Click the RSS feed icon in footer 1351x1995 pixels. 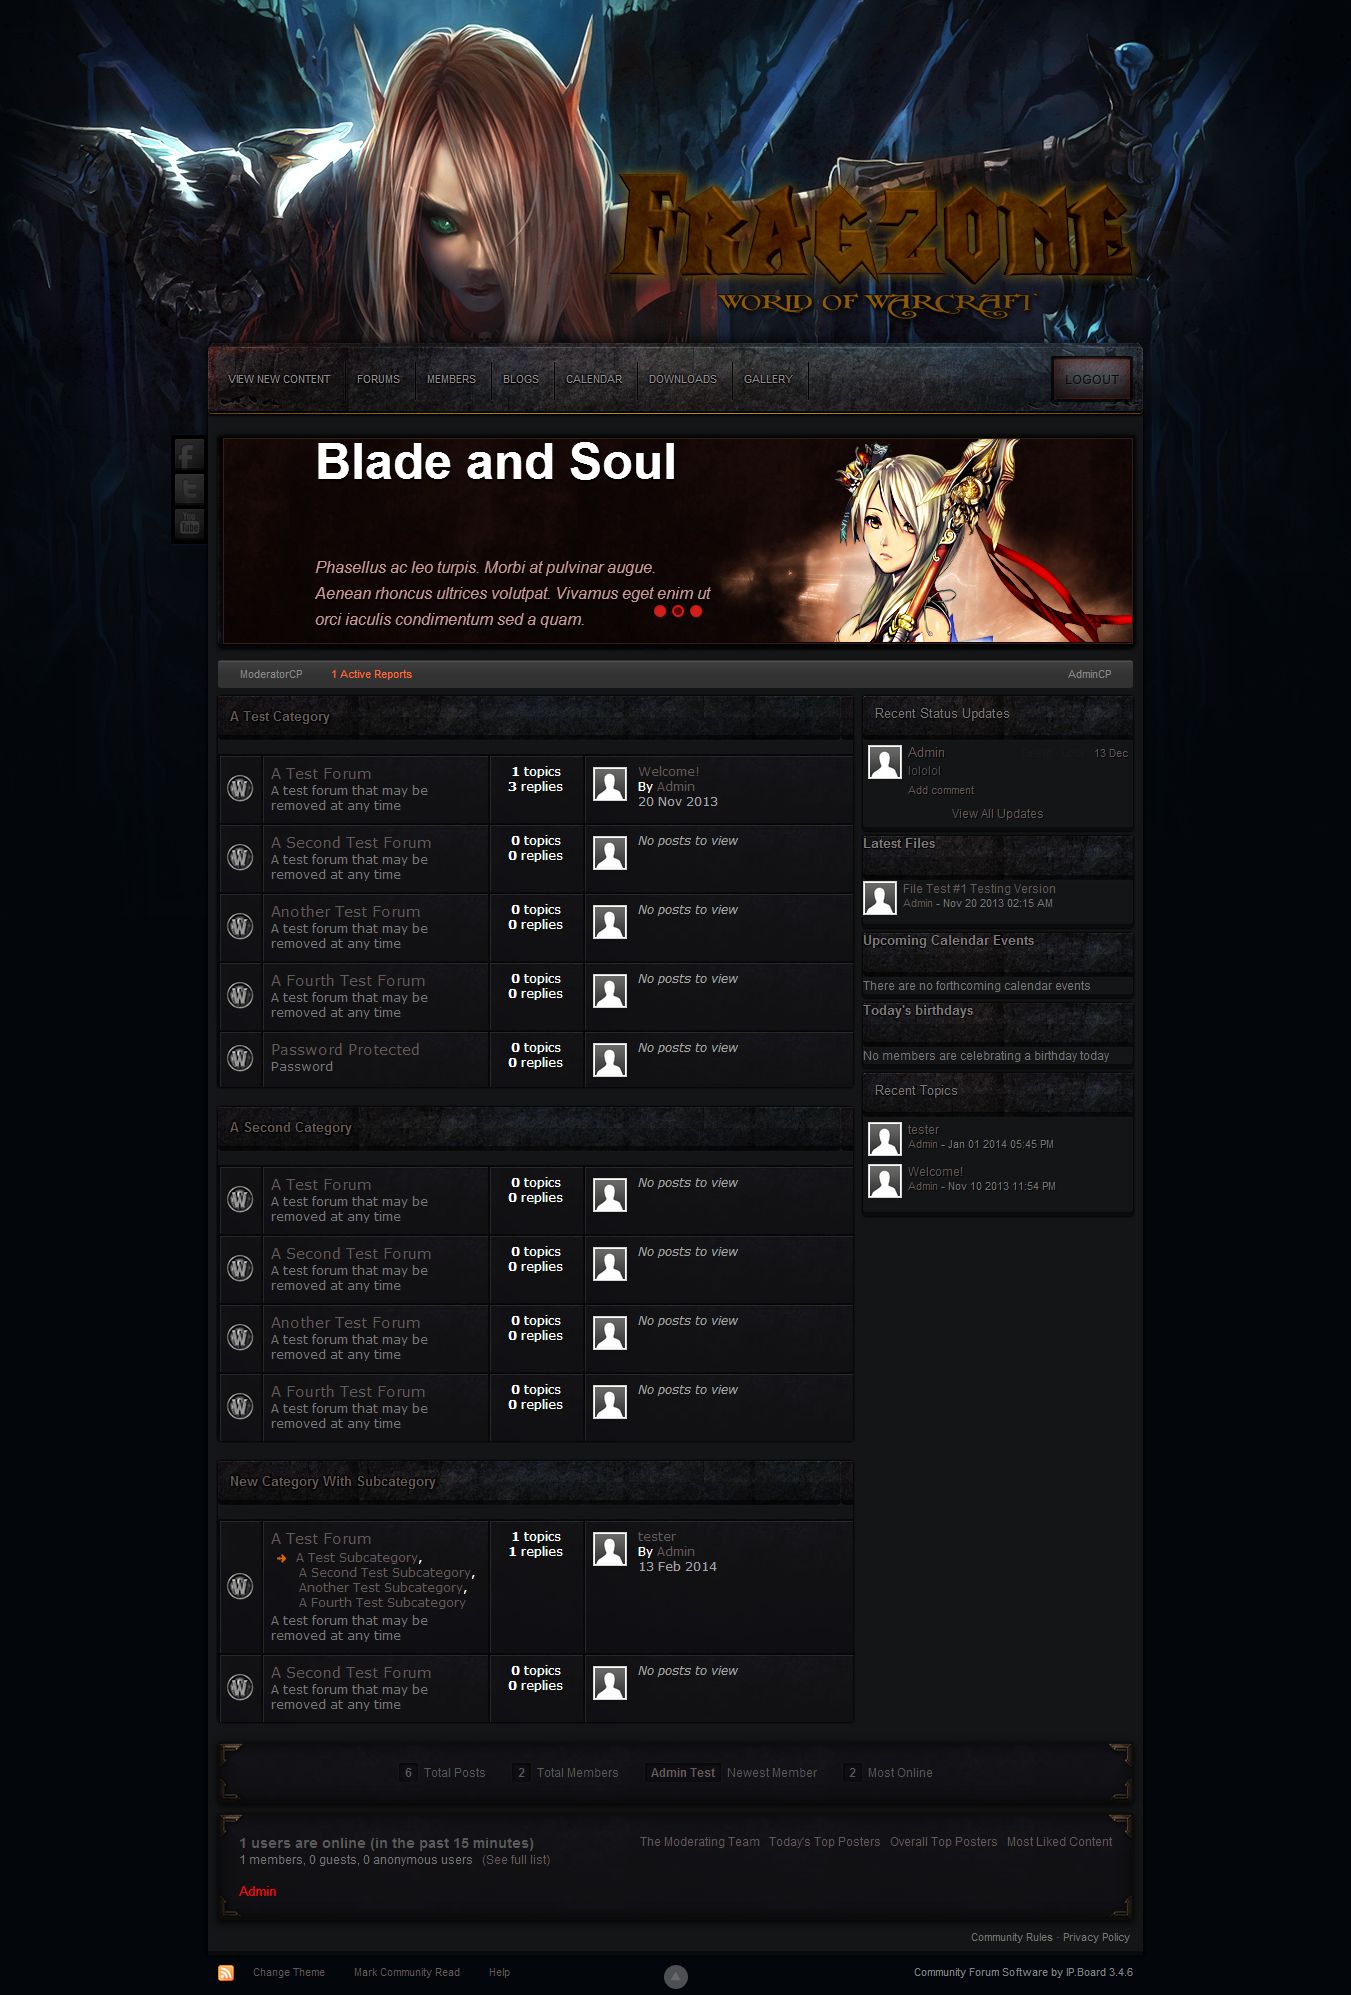point(226,1972)
